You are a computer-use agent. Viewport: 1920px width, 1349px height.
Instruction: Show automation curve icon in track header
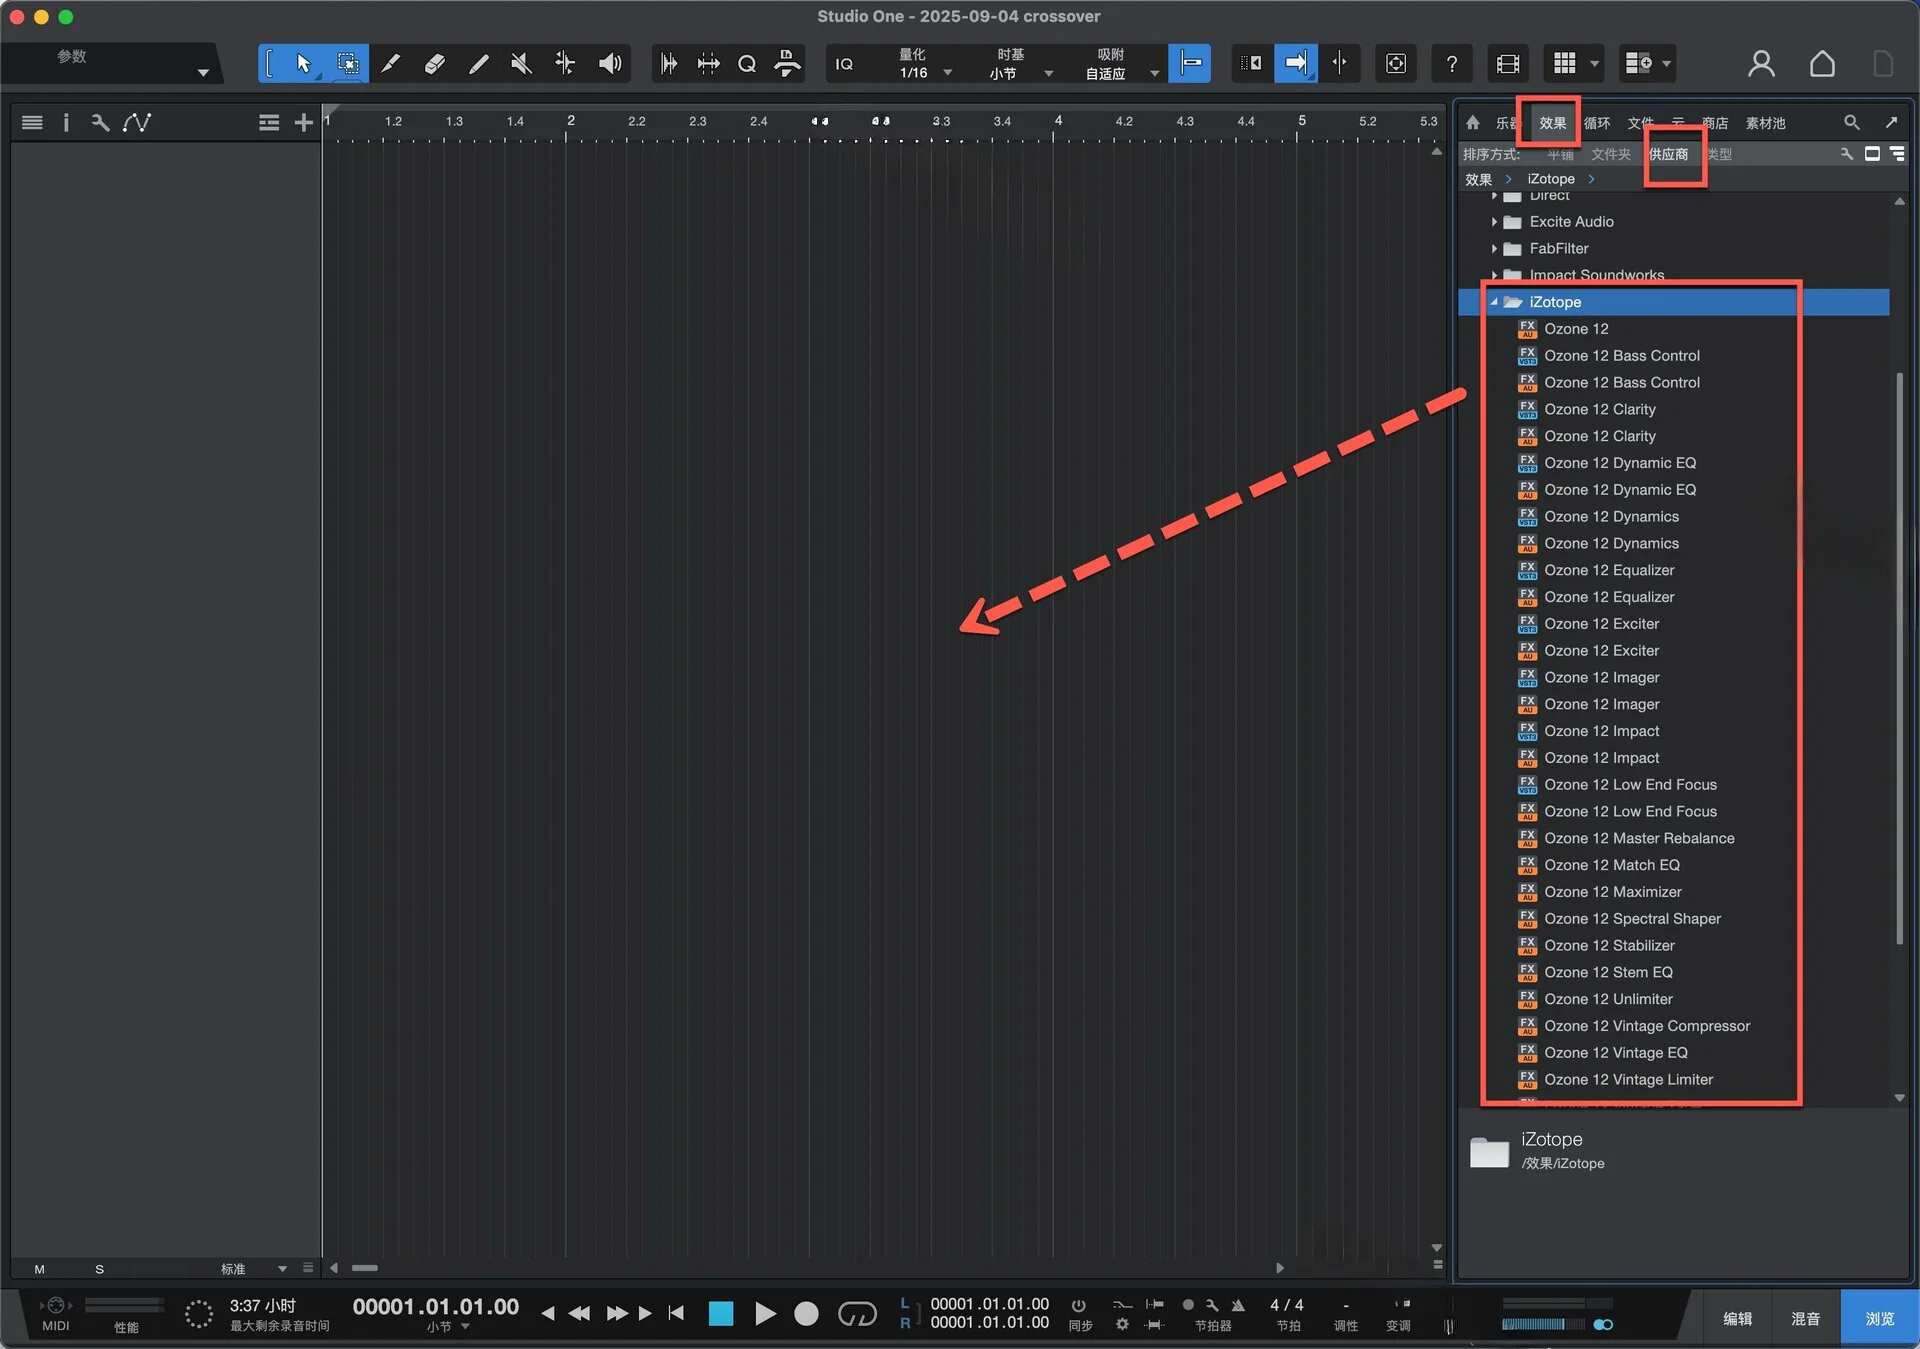[137, 122]
